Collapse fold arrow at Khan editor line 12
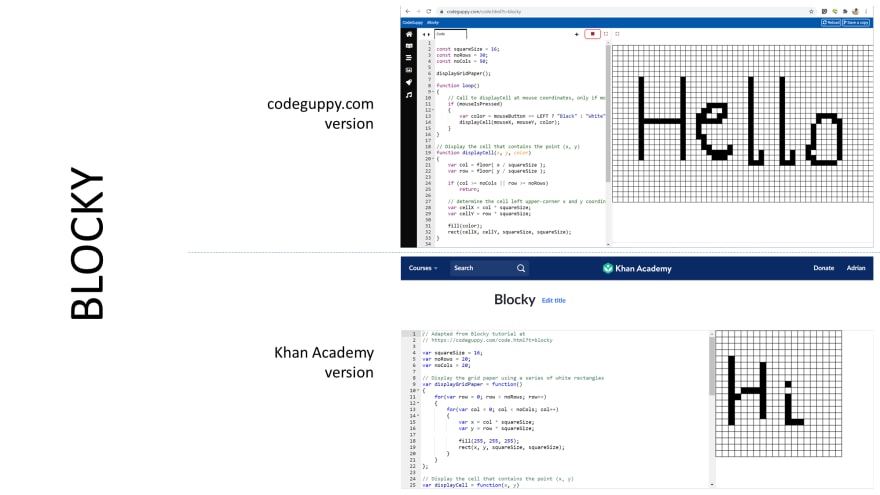The height and width of the screenshot is (495, 880). click(418, 403)
